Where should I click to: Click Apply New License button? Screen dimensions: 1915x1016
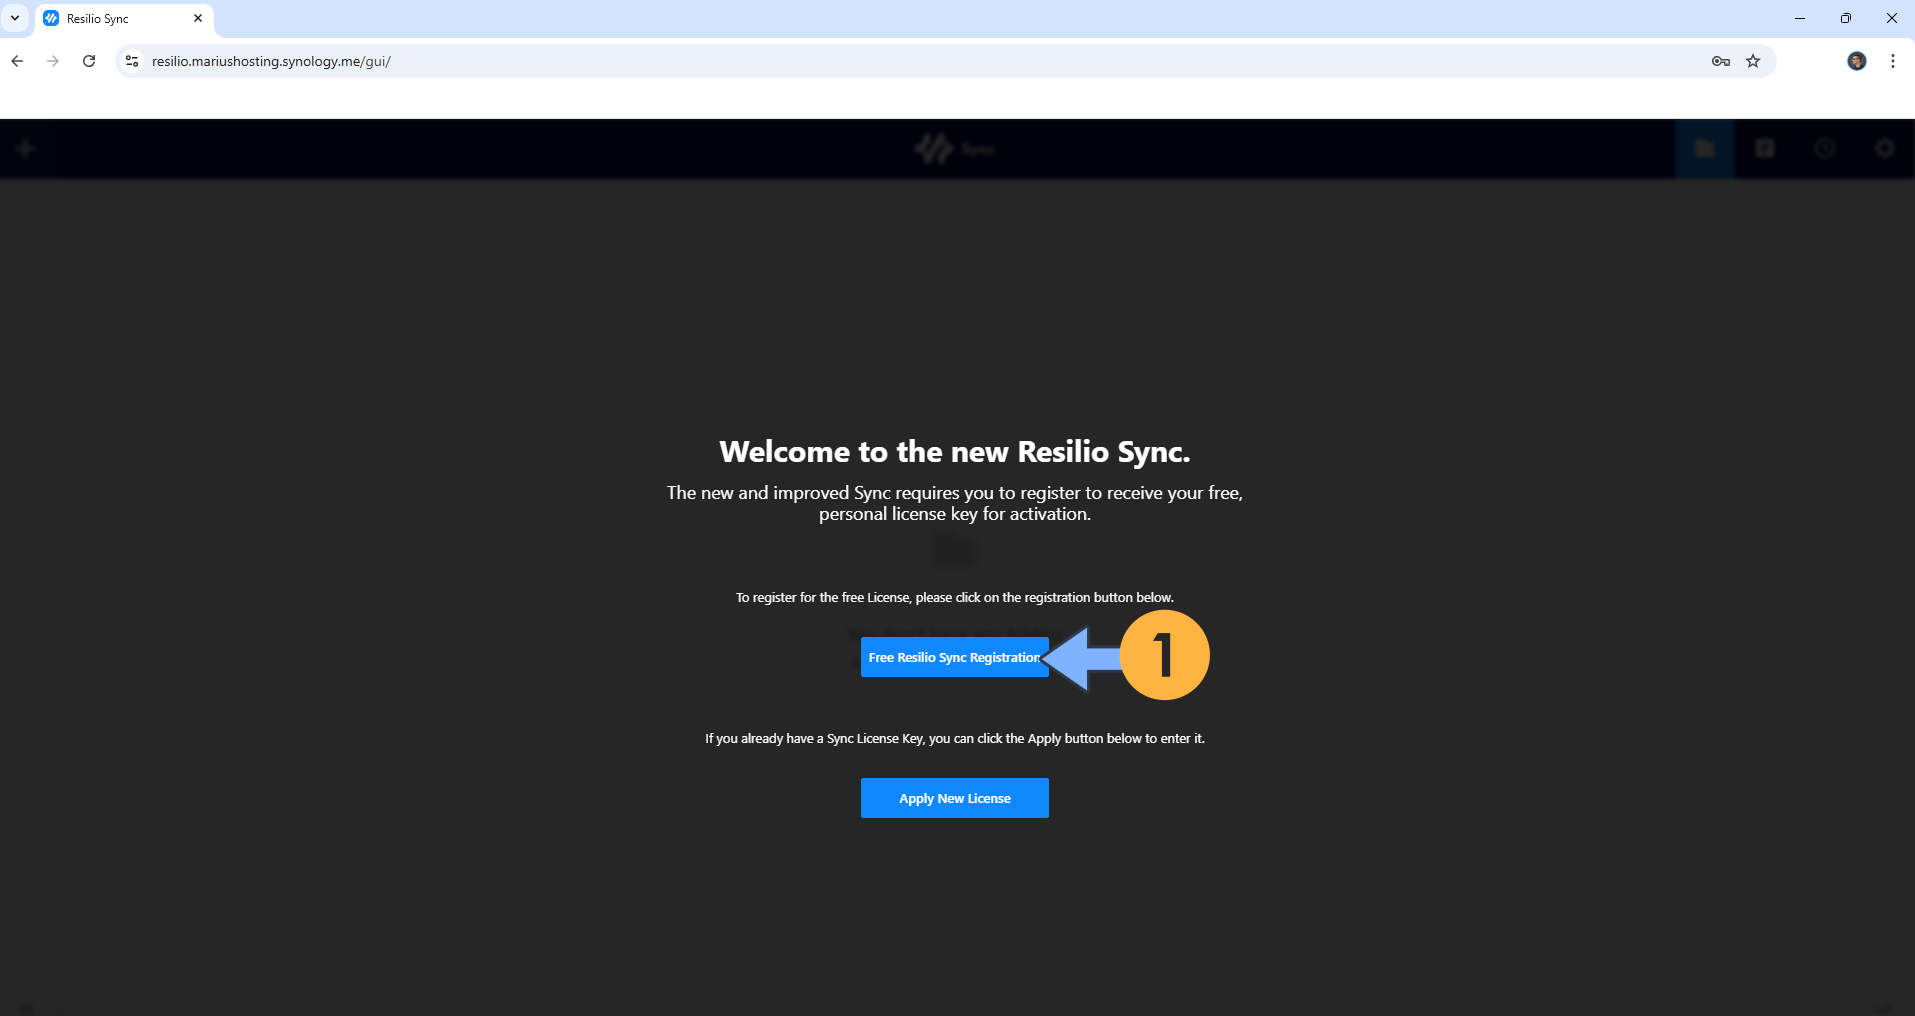954,798
